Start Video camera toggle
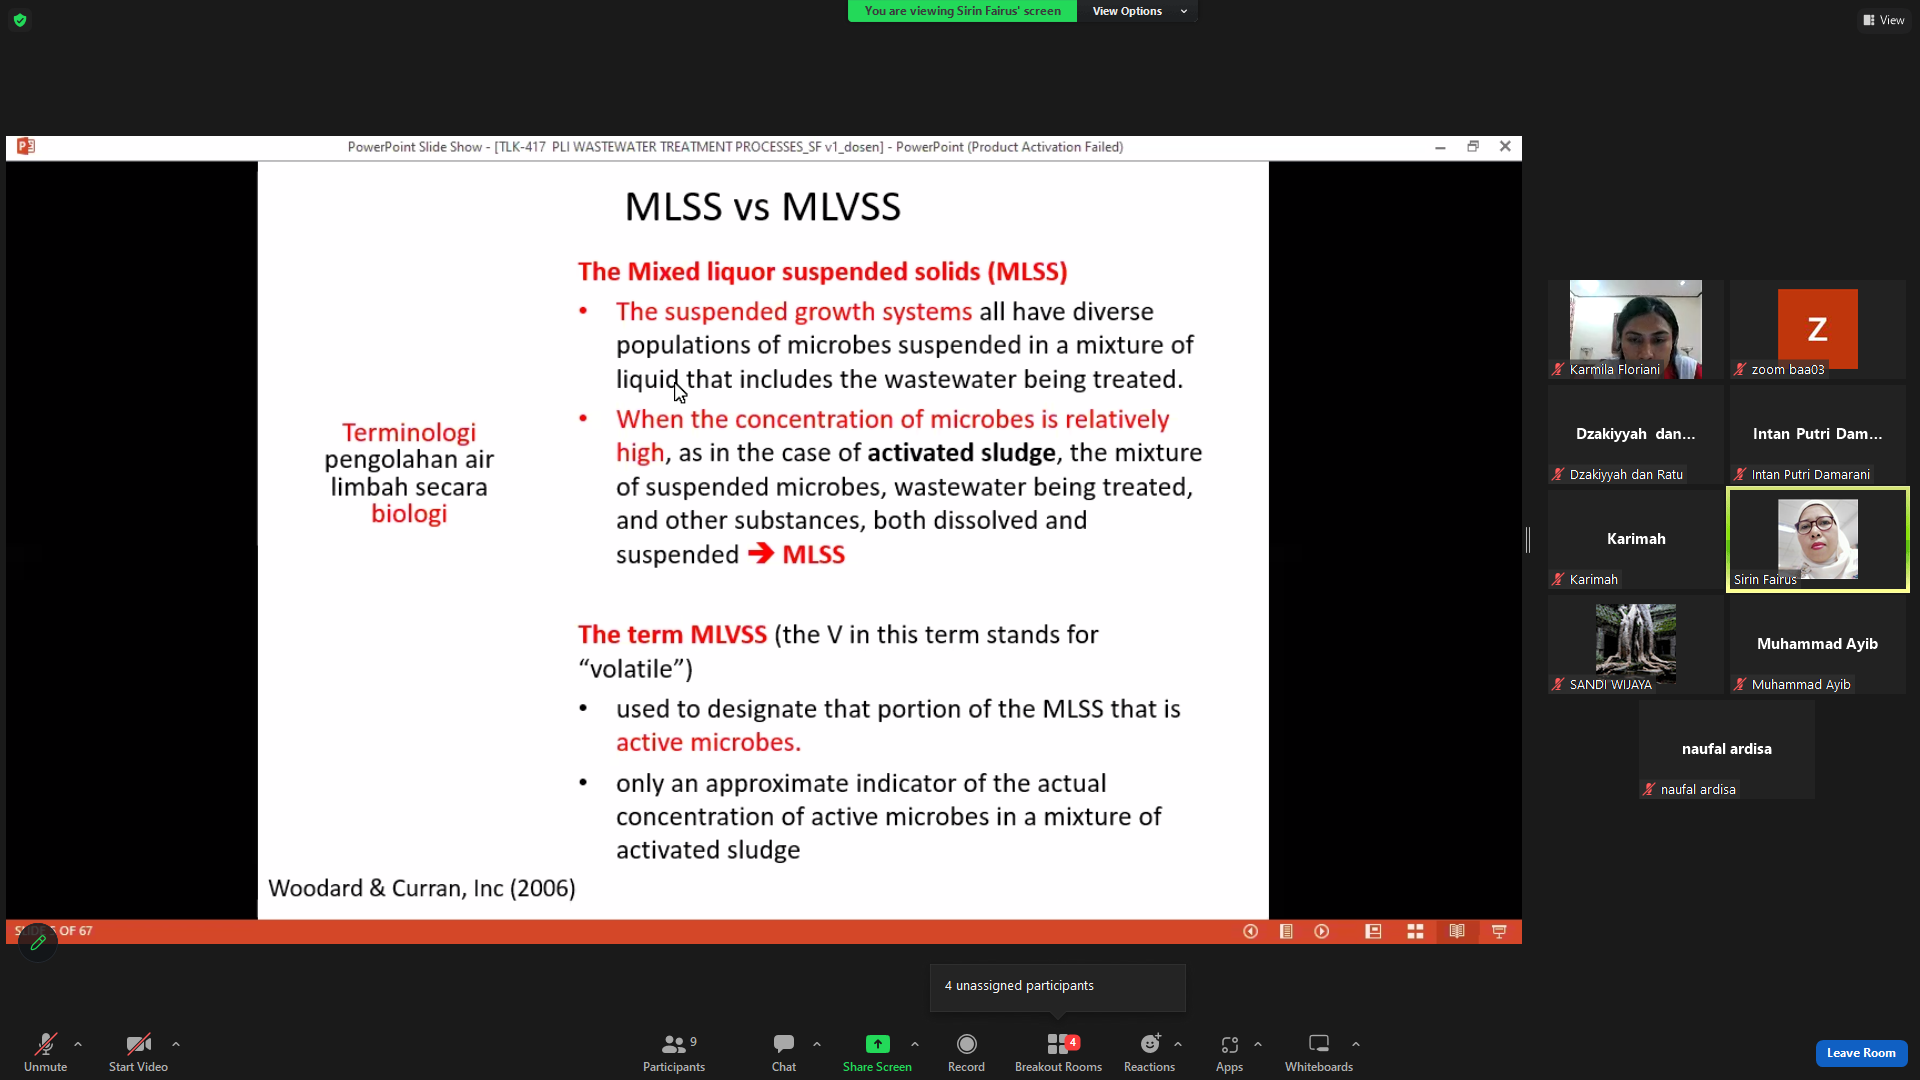Viewport: 1920px width, 1080px height. click(138, 1052)
